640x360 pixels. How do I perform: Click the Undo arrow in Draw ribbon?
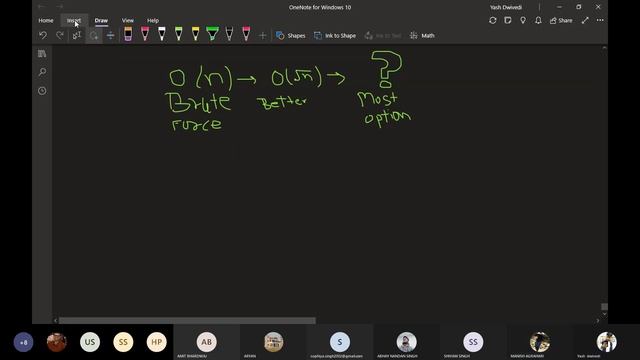click(x=43, y=36)
